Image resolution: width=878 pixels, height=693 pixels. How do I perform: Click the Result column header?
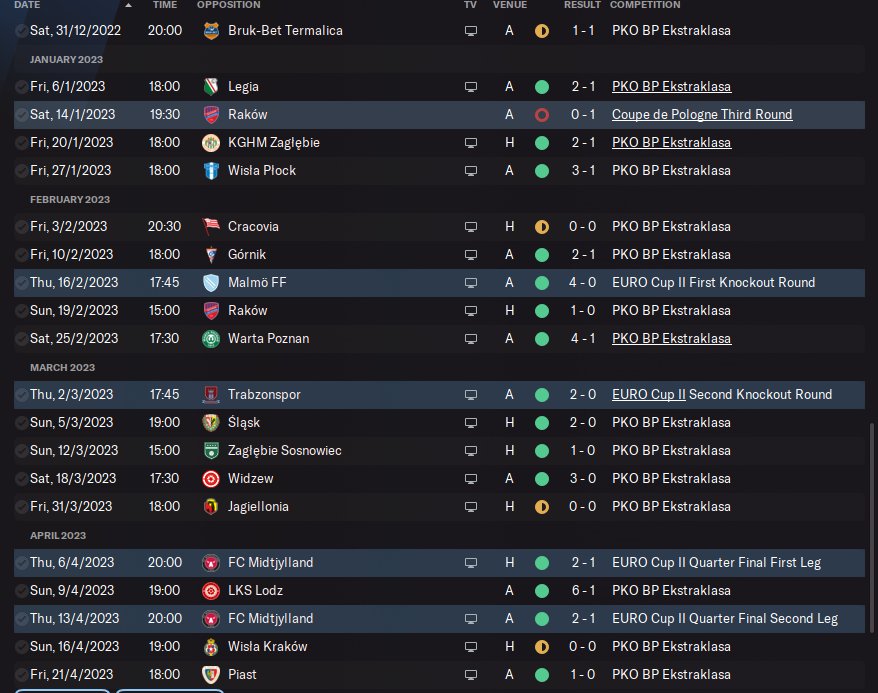[582, 5]
